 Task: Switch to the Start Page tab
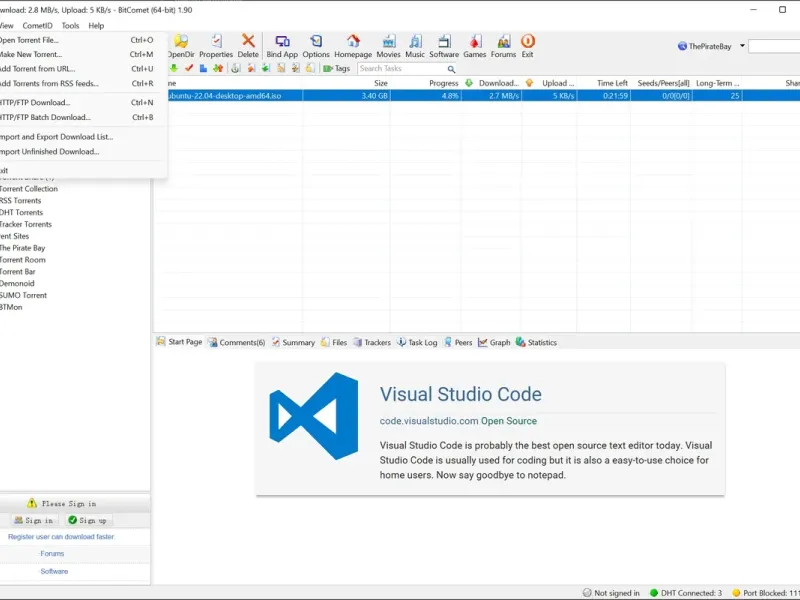(x=180, y=342)
